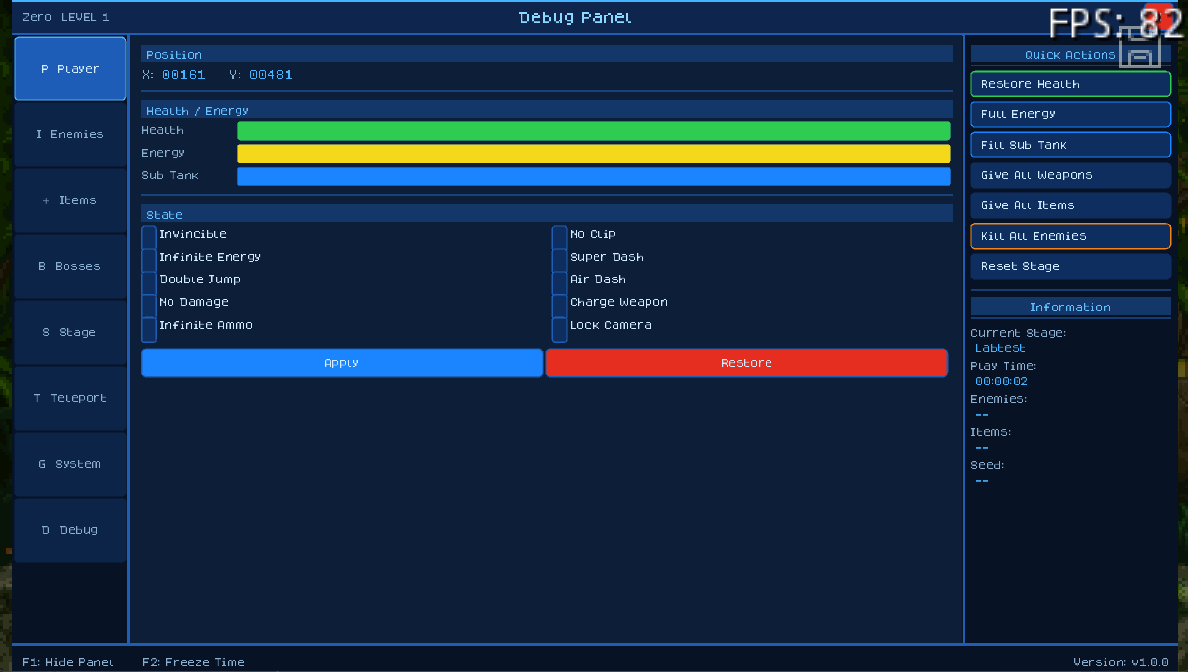Click Fill Sub Tank button
The width and height of the screenshot is (1188, 672).
pyautogui.click(x=1071, y=145)
